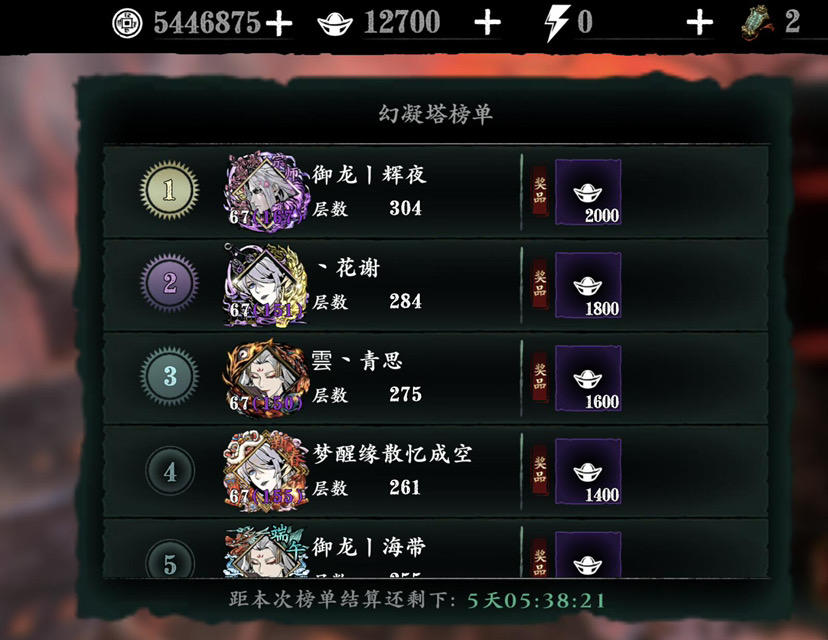
Task: Tap the silver ingot currency icon
Action: pyautogui.click(x=335, y=24)
